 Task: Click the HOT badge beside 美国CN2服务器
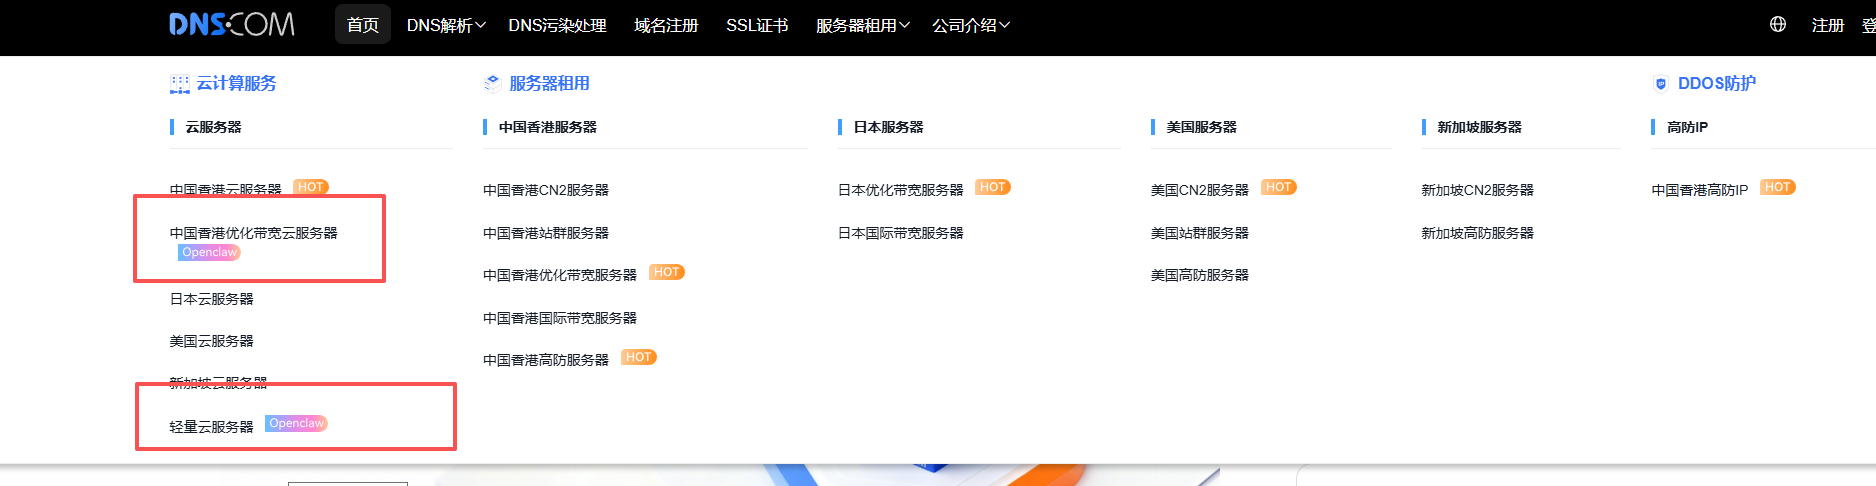[1278, 188]
